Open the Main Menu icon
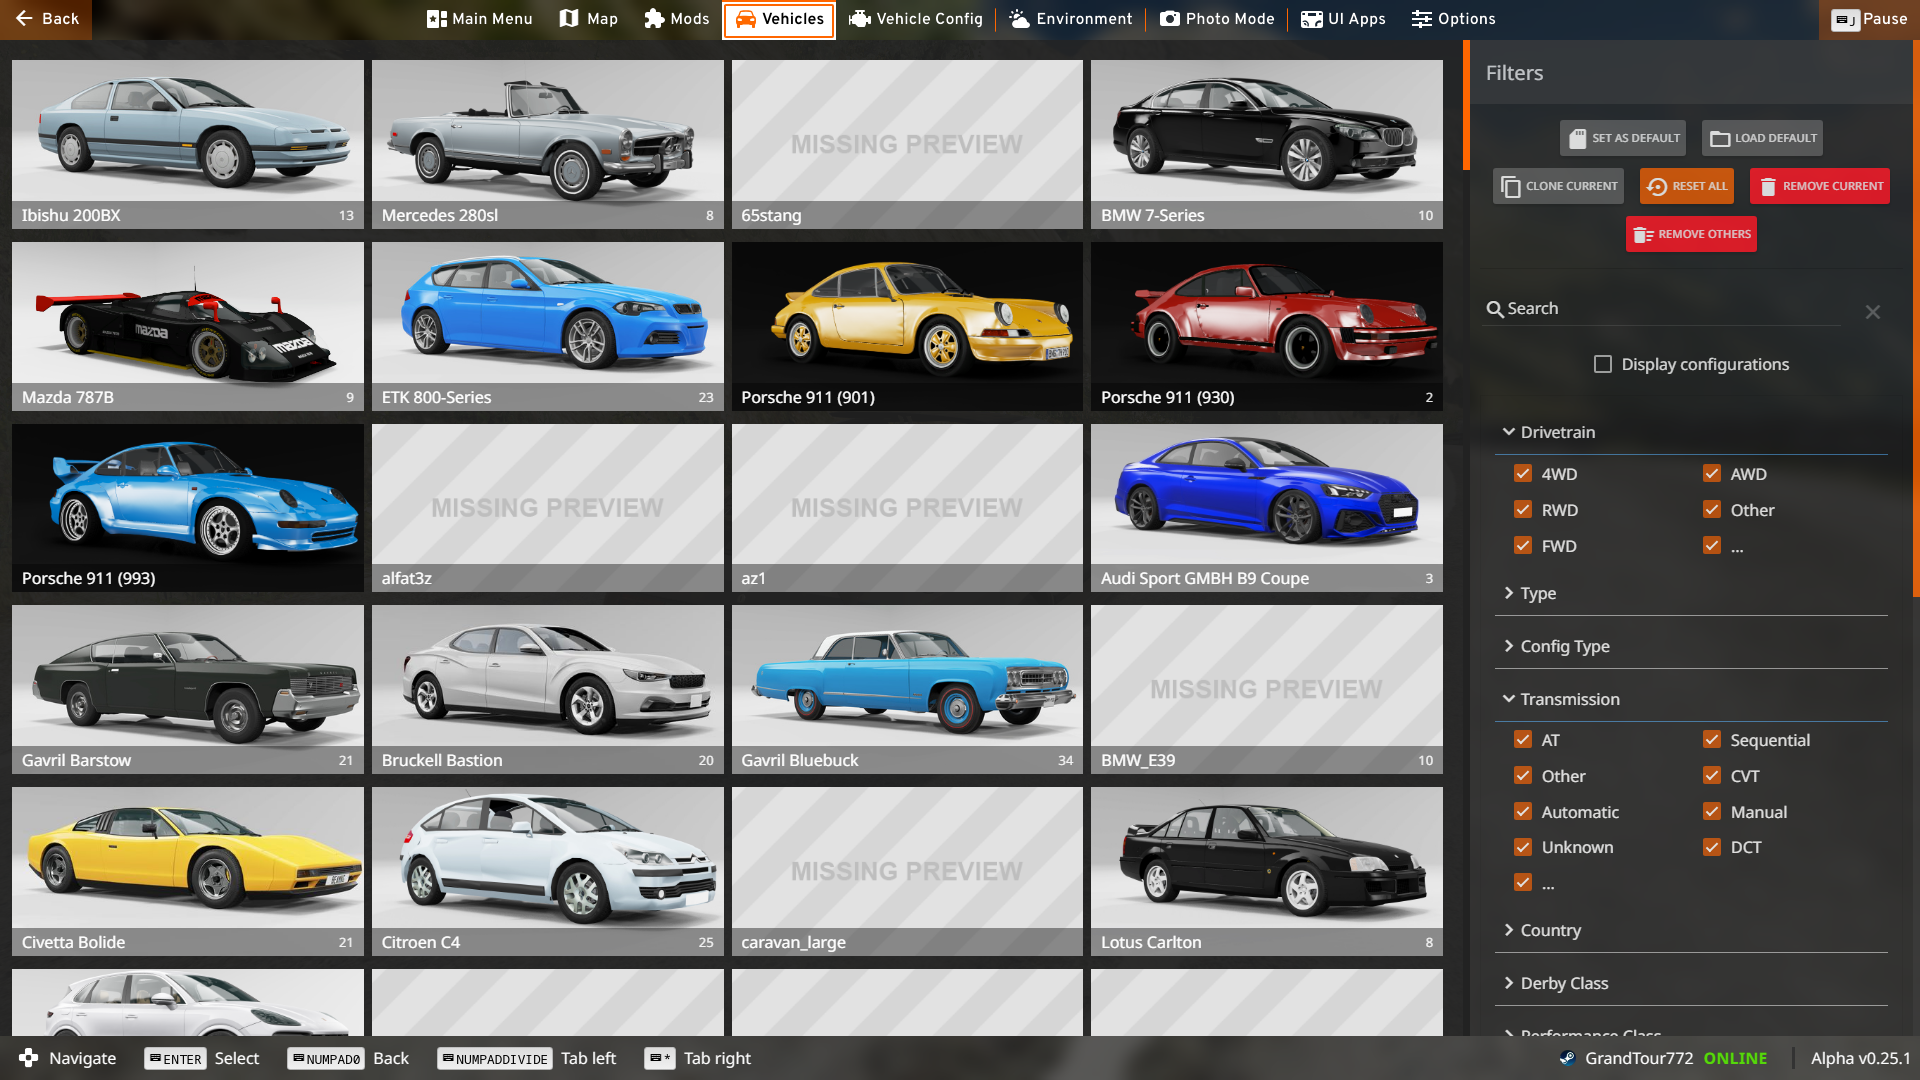The width and height of the screenshot is (1920, 1080). pyautogui.click(x=436, y=19)
